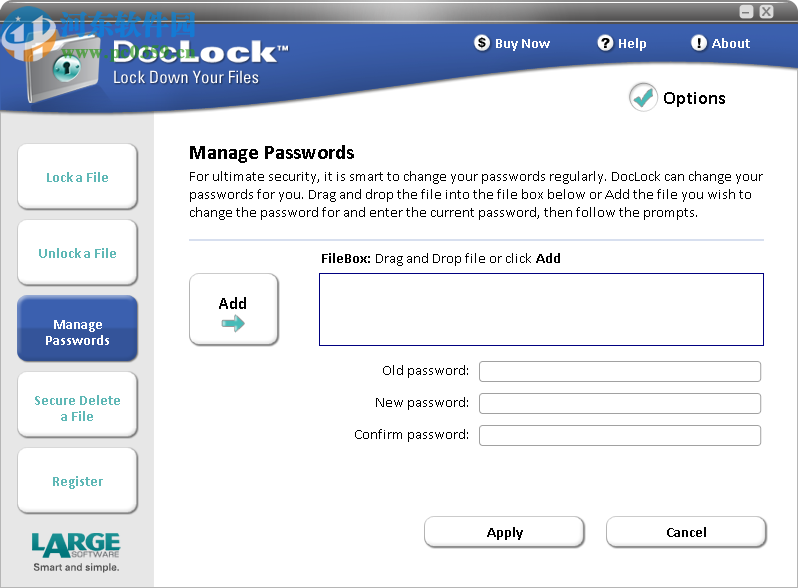This screenshot has width=798, height=588.
Task: Click the teal Add arrow icon
Action: (233, 323)
